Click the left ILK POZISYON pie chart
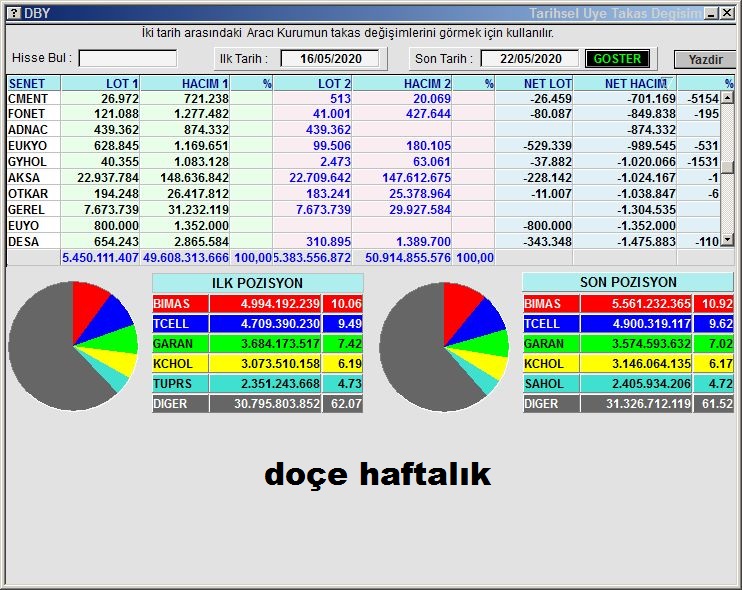The width and height of the screenshot is (742, 590). (x=73, y=346)
